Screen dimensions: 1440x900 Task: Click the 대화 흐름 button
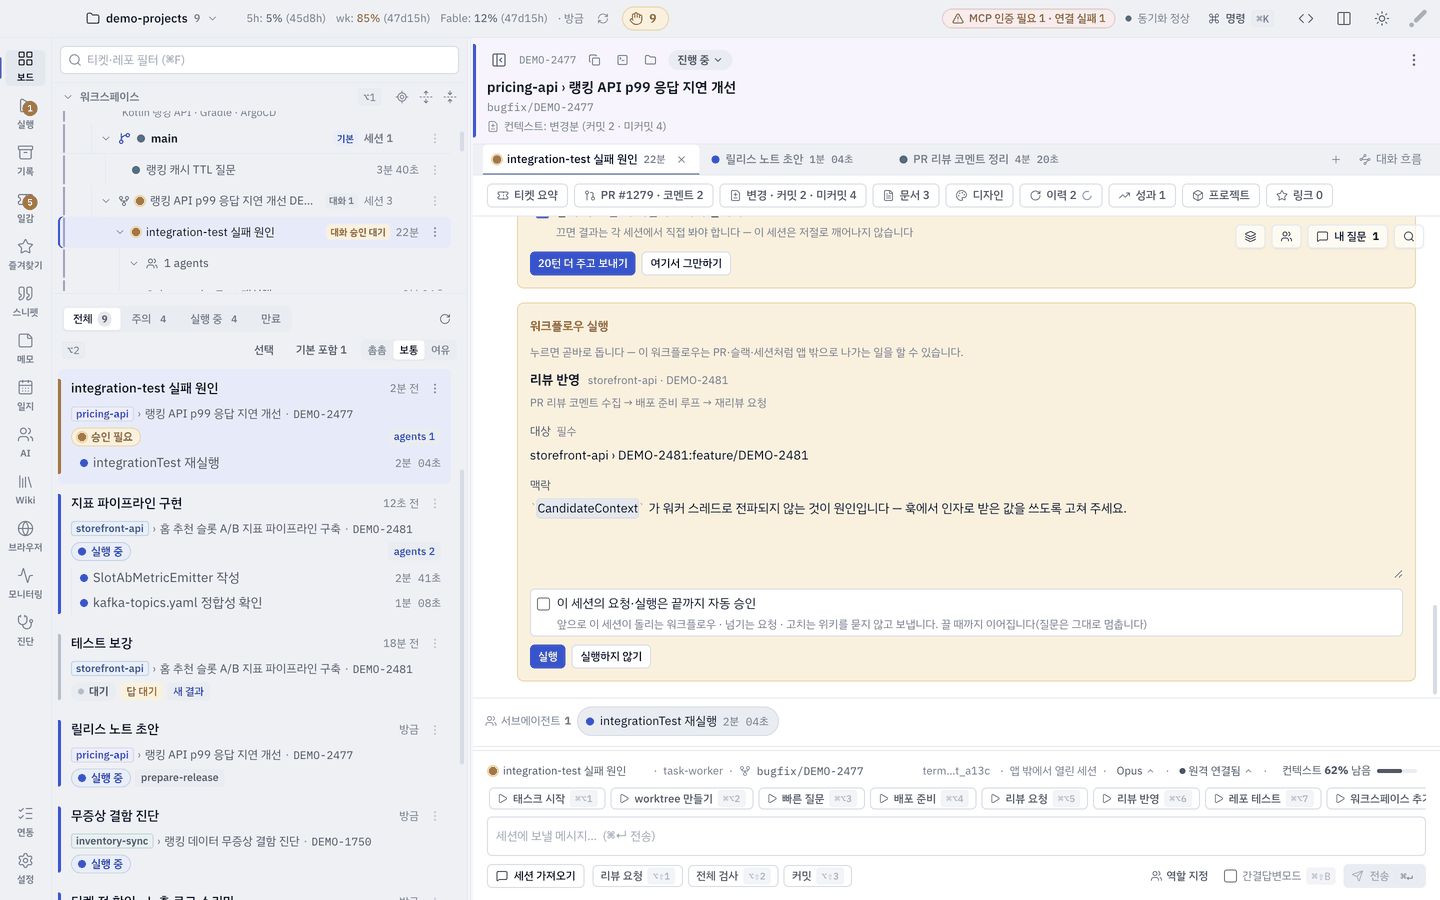[1390, 159]
